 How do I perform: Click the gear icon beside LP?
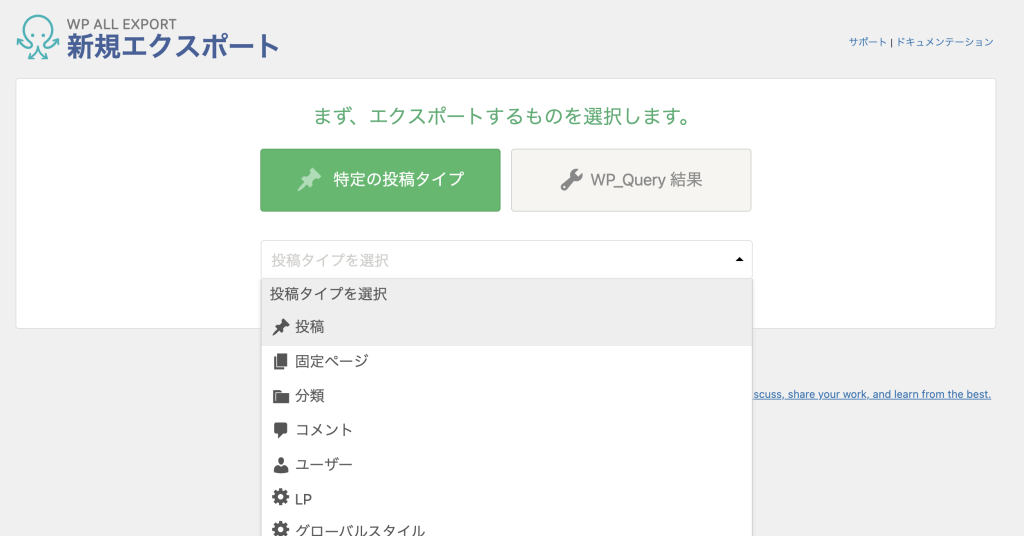point(281,498)
